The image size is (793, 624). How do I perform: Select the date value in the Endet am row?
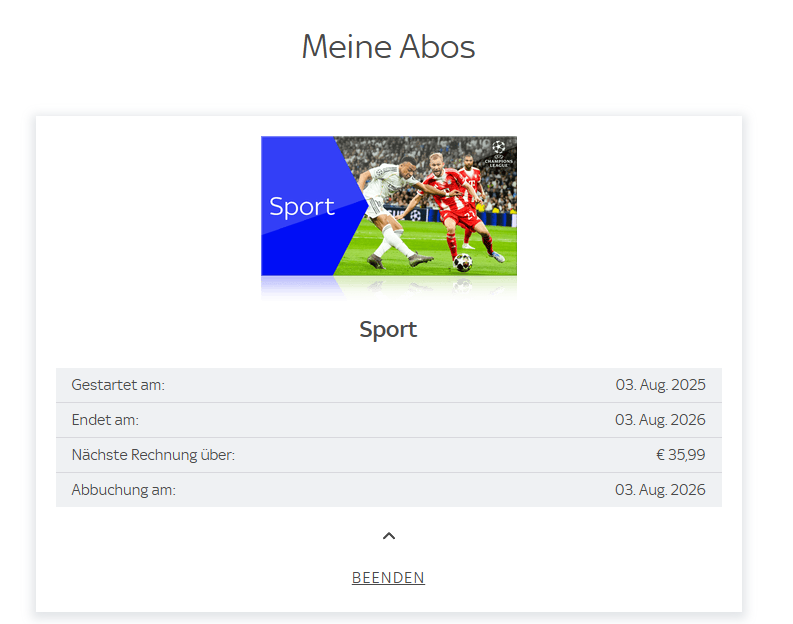click(x=660, y=420)
